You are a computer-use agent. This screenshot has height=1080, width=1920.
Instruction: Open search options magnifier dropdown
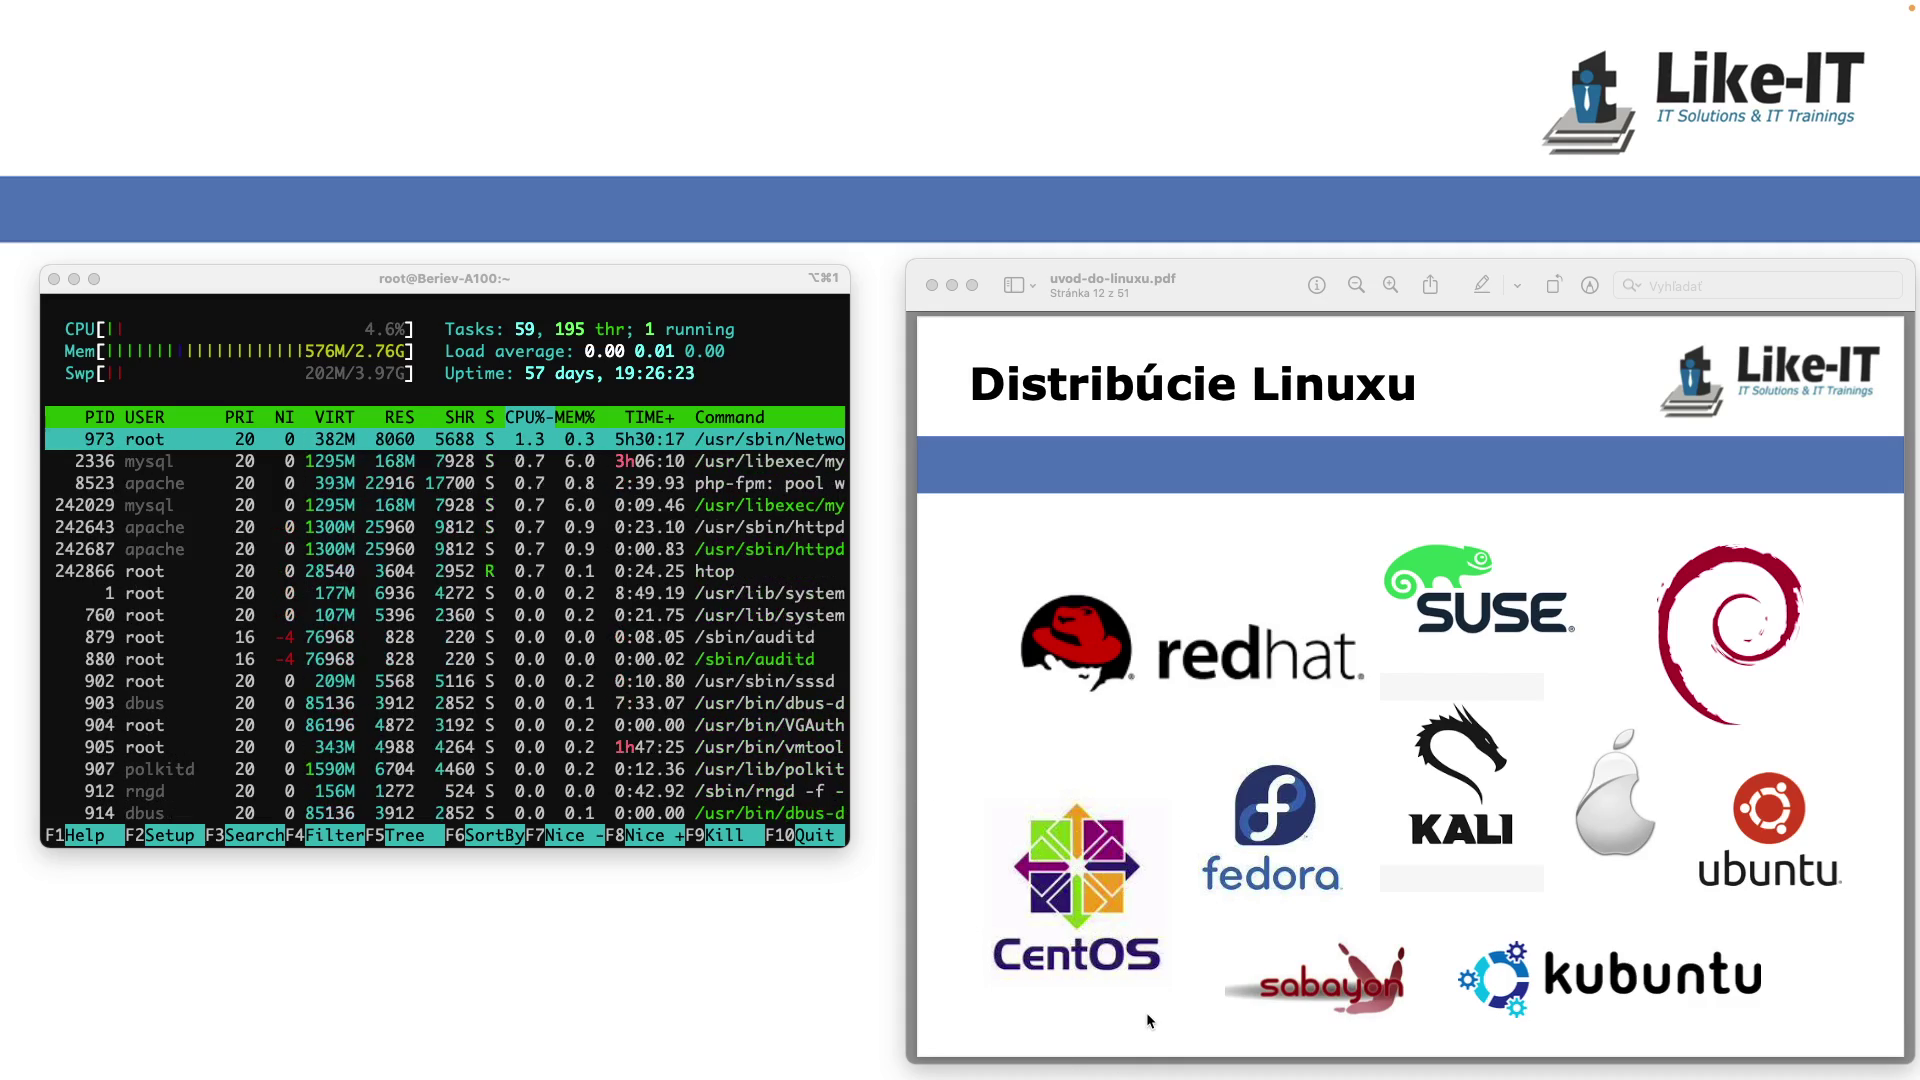point(1632,286)
